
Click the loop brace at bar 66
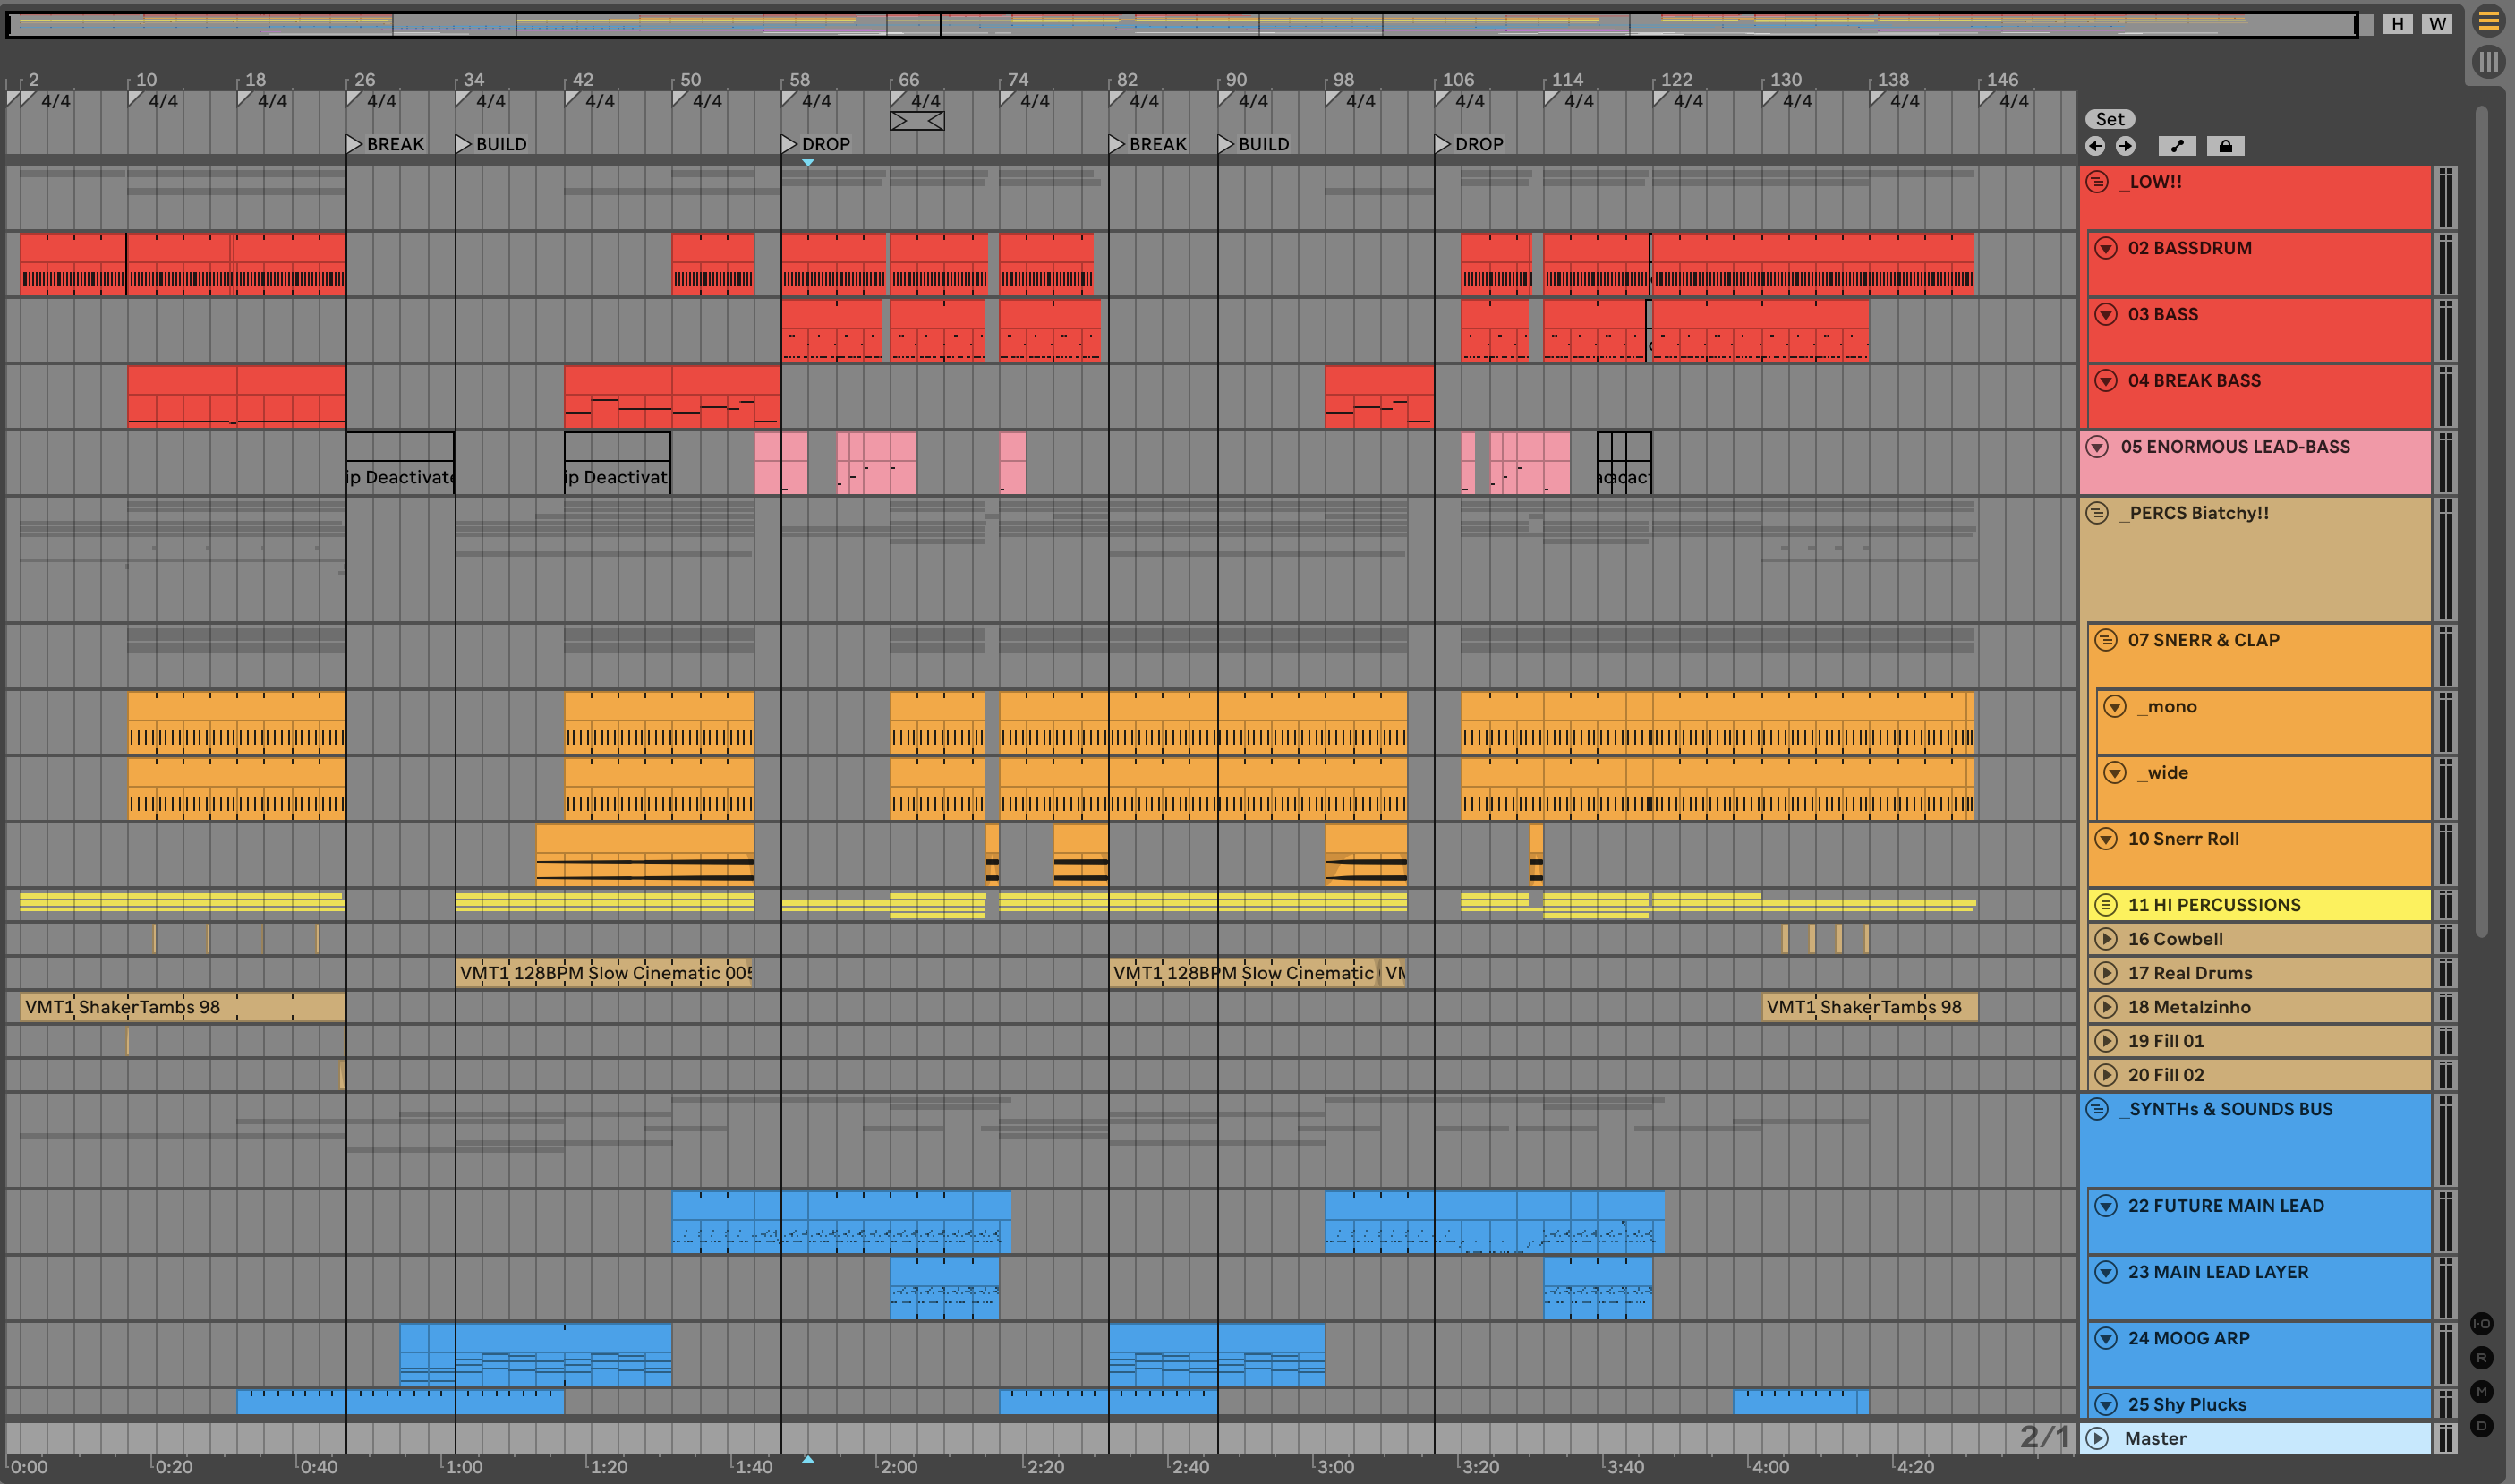coord(917,121)
